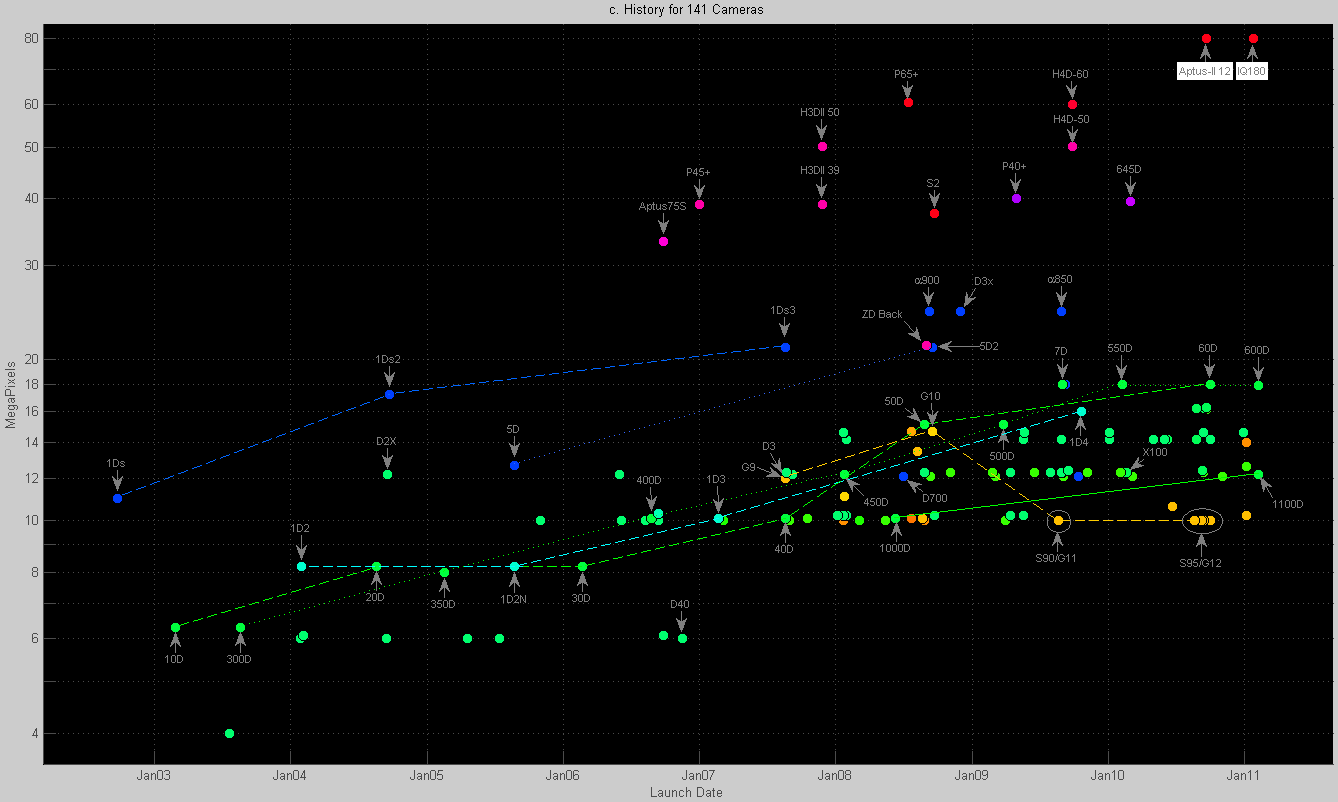1338x802 pixels.
Task: Select the 'Launch Date' x-axis label
Action: pos(686,793)
